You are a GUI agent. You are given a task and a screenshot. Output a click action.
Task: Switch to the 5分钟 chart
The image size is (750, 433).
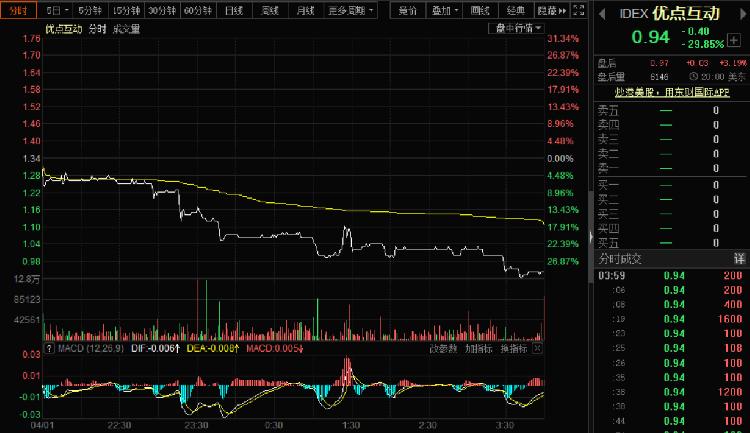[90, 10]
